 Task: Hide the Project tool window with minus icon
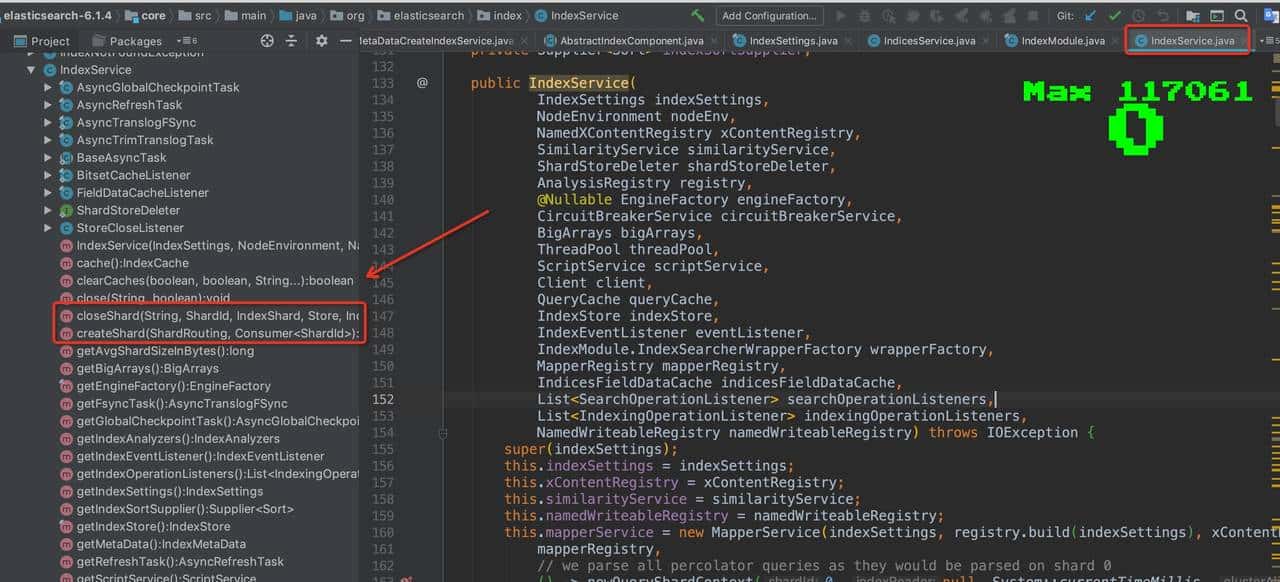pos(345,41)
